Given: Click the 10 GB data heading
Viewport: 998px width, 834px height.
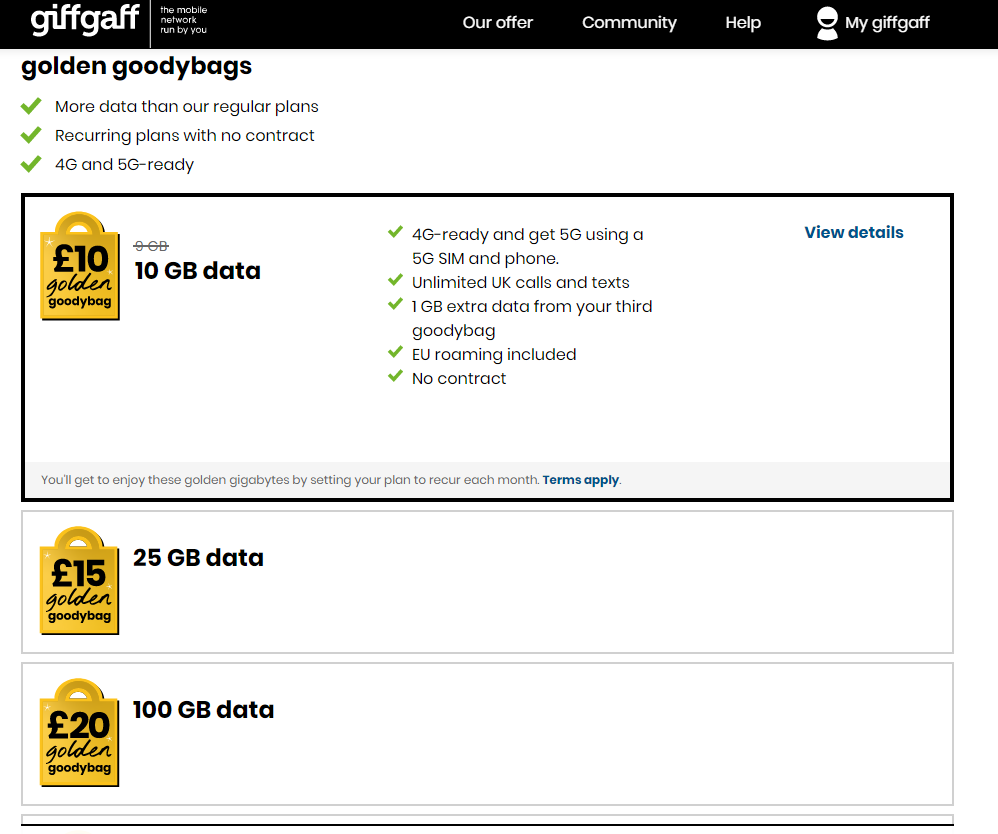Looking at the screenshot, I should 197,271.
